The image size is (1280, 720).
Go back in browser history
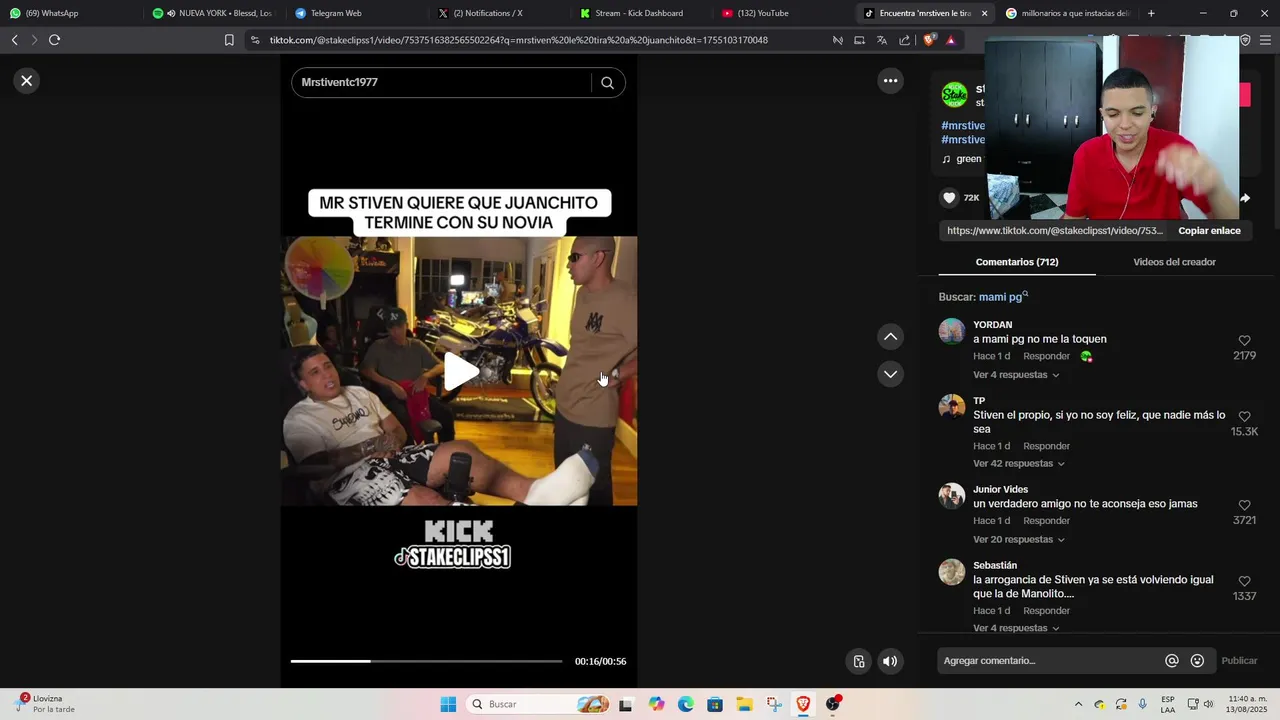14,40
